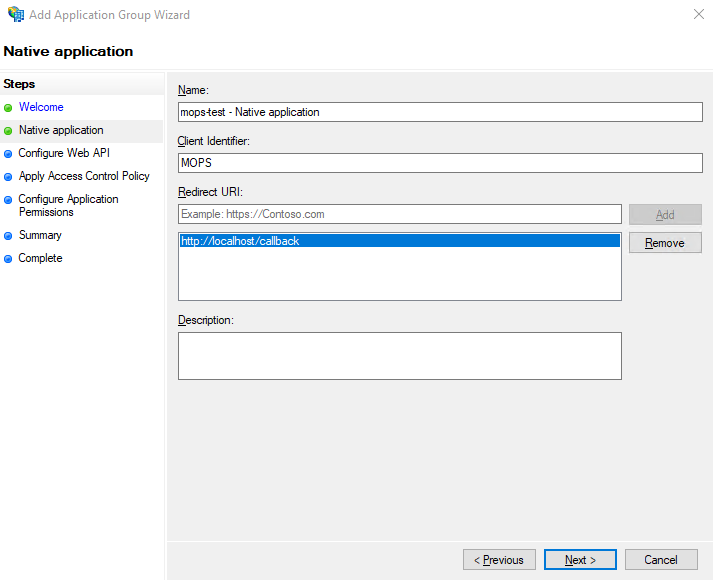Click the blue bullet beside Configure Application Permissions
Screen dimensions: 713x580
pos(8,200)
